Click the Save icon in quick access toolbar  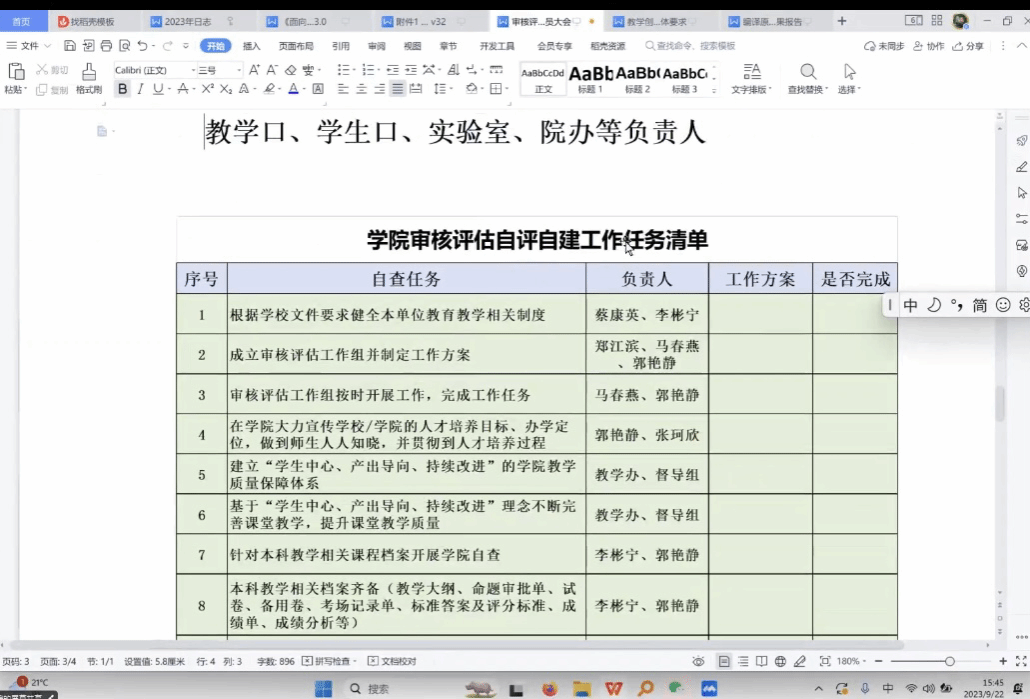click(70, 46)
